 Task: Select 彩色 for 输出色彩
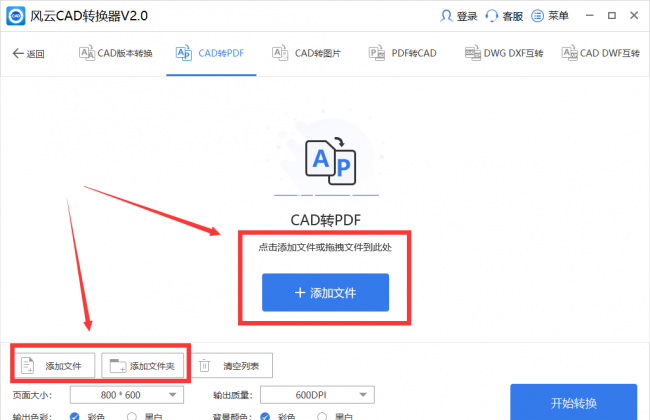75,416
